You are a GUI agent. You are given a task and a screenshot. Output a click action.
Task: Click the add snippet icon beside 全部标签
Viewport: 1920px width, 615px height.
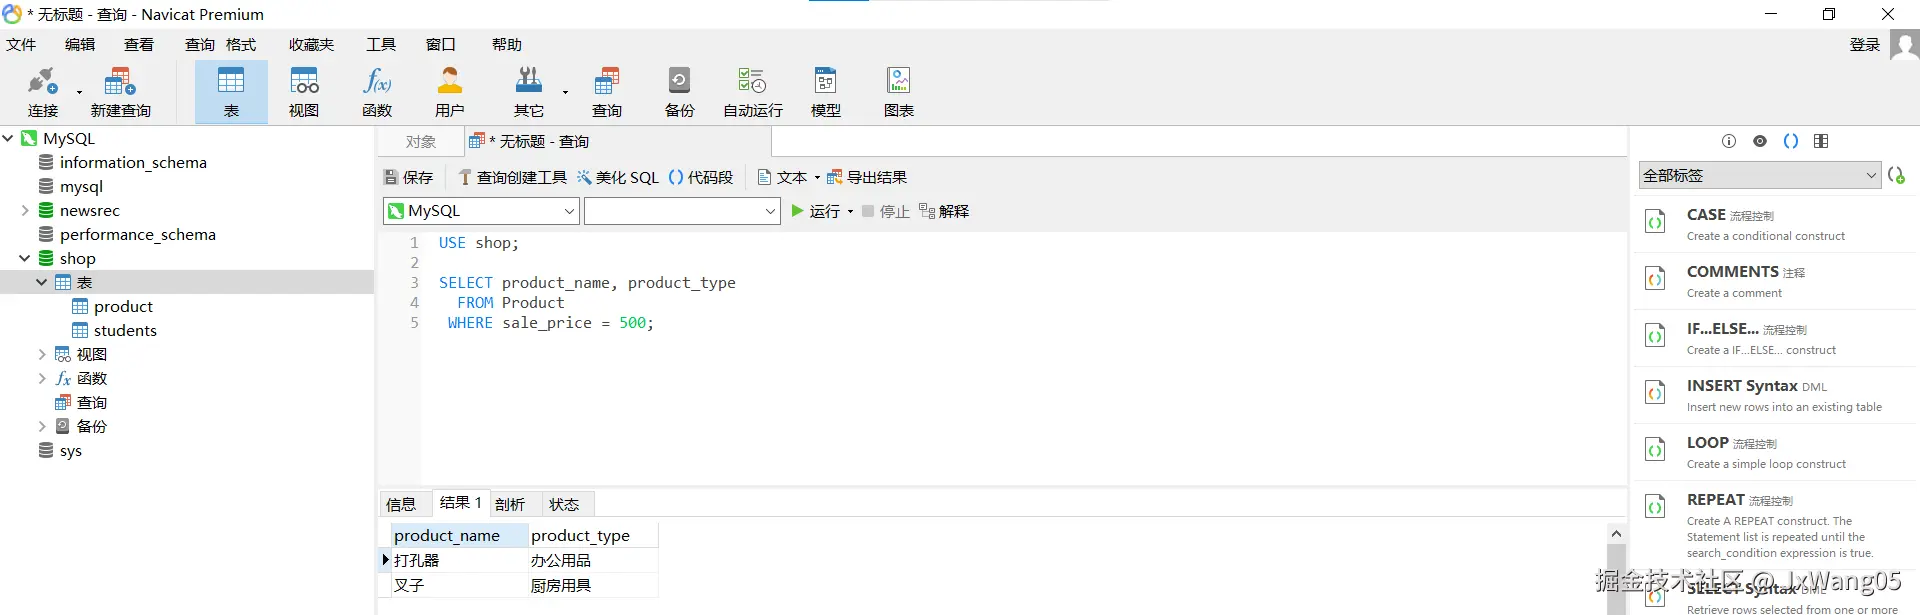(x=1897, y=175)
